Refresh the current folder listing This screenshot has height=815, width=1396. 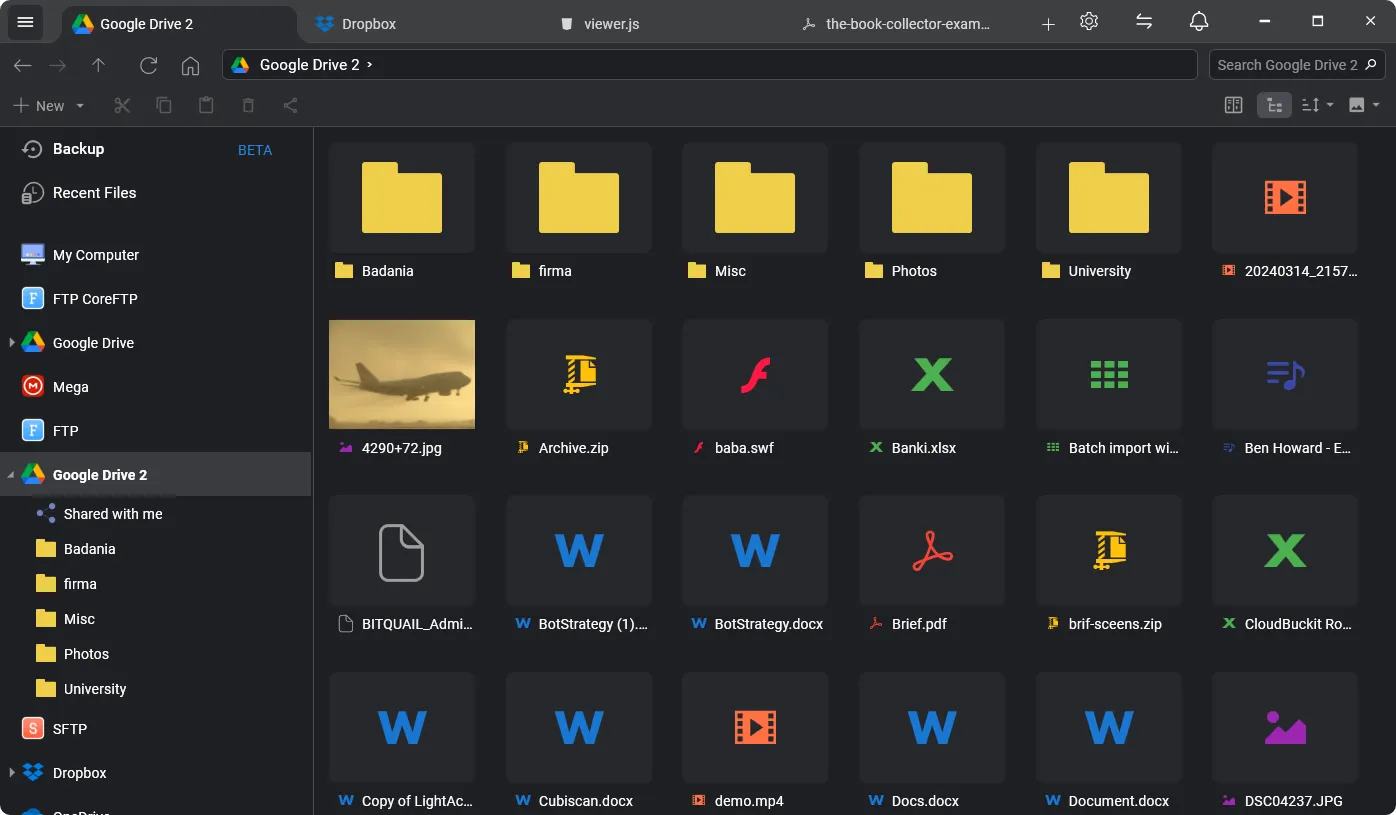click(148, 65)
